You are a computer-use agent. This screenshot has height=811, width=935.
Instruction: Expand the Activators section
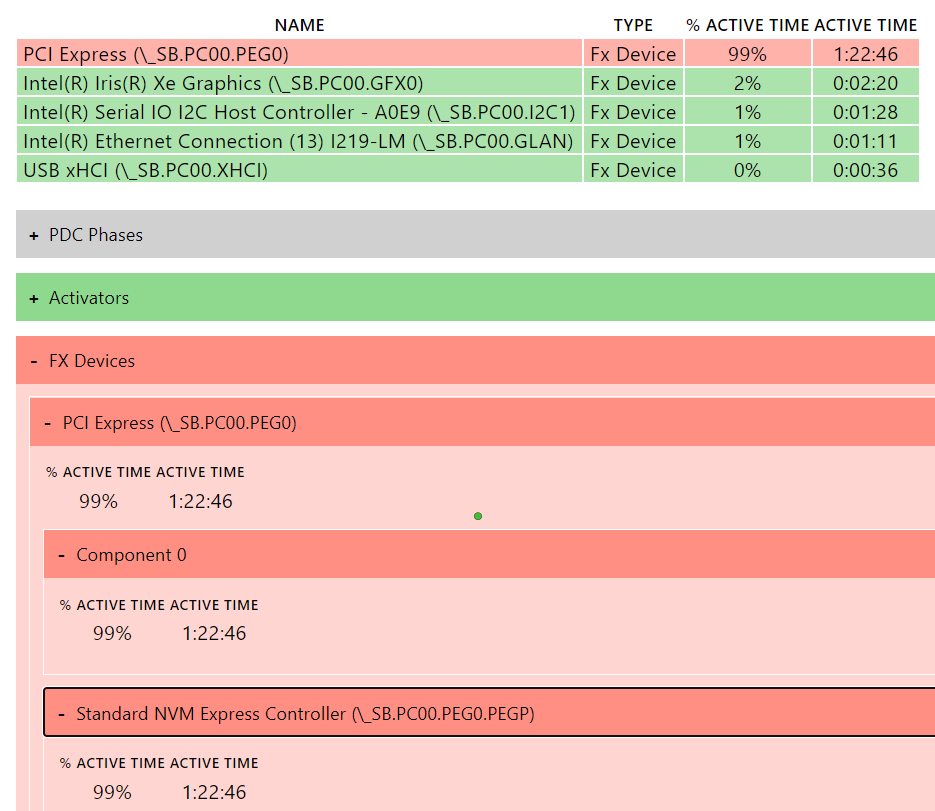(x=88, y=298)
